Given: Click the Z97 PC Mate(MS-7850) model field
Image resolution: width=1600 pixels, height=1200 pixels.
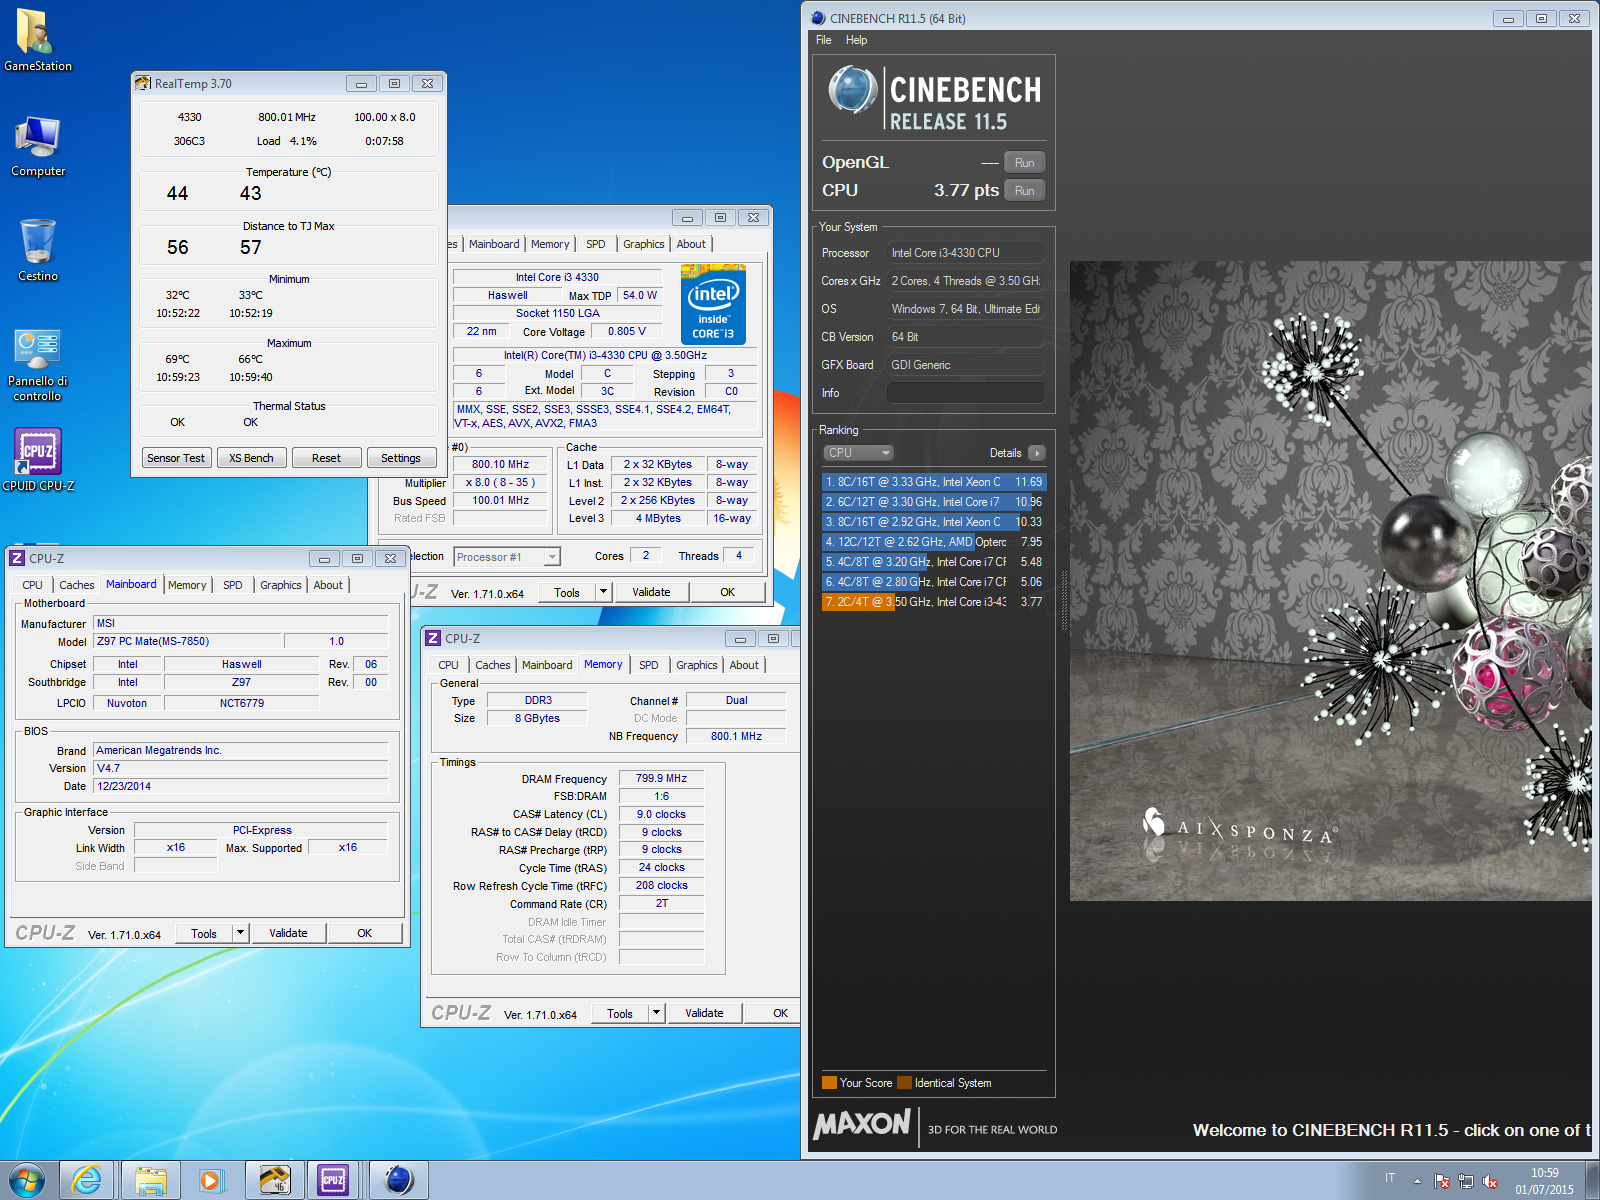Looking at the screenshot, I should 187,641.
